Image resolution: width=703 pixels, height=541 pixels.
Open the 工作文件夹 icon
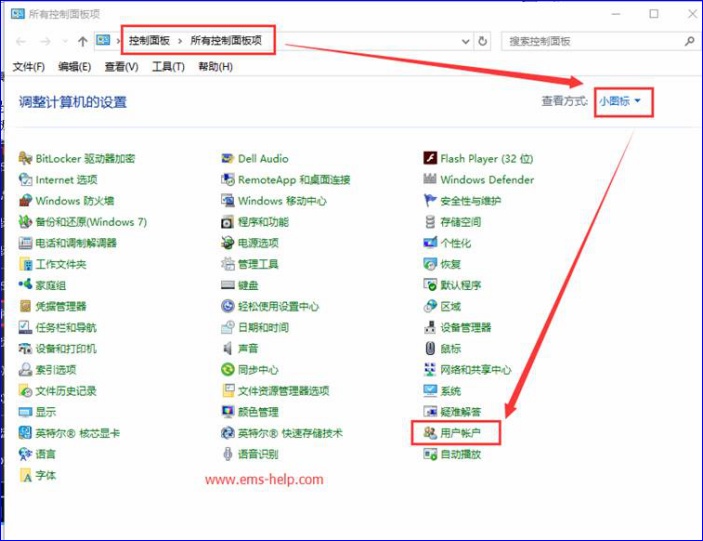[x=25, y=264]
